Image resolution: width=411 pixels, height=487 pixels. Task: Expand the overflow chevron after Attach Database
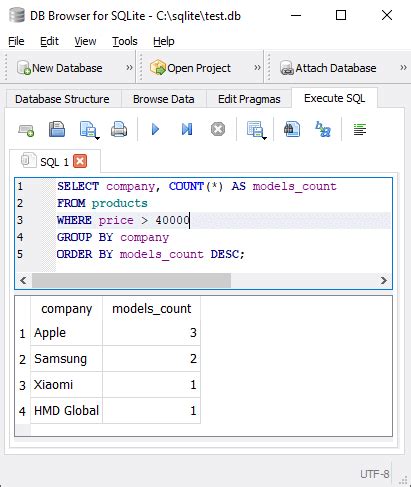pos(403,68)
